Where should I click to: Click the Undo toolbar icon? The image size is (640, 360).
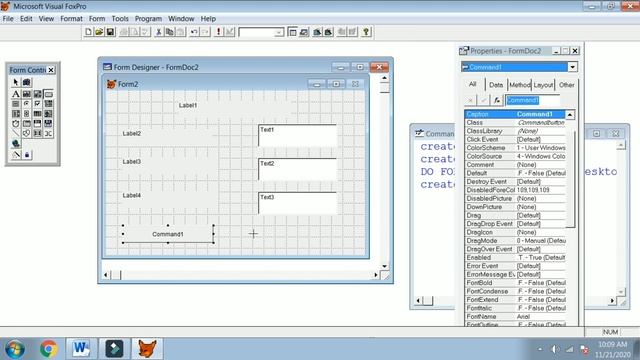(194, 32)
